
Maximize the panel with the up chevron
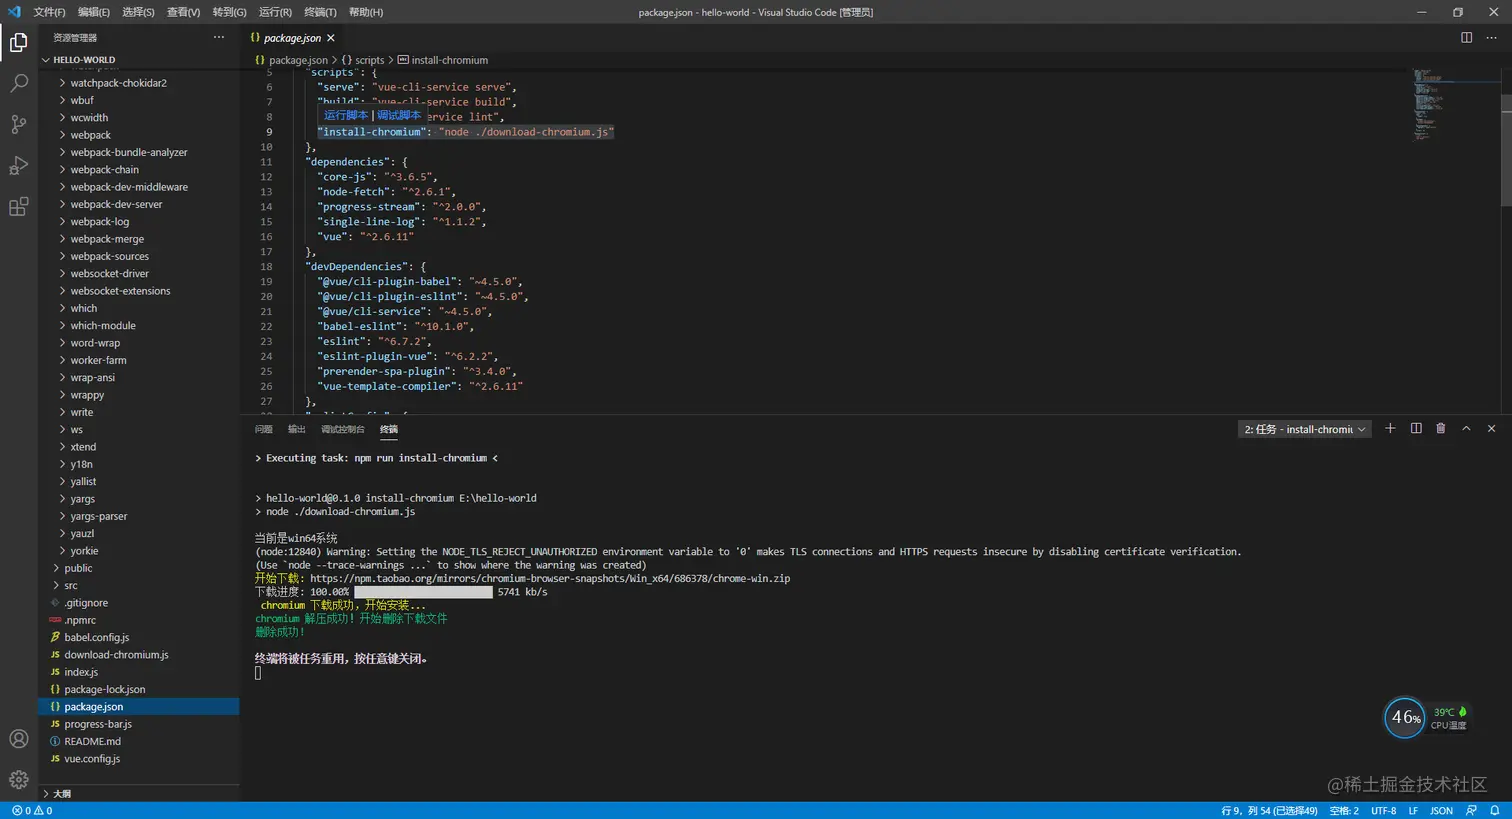(x=1466, y=429)
